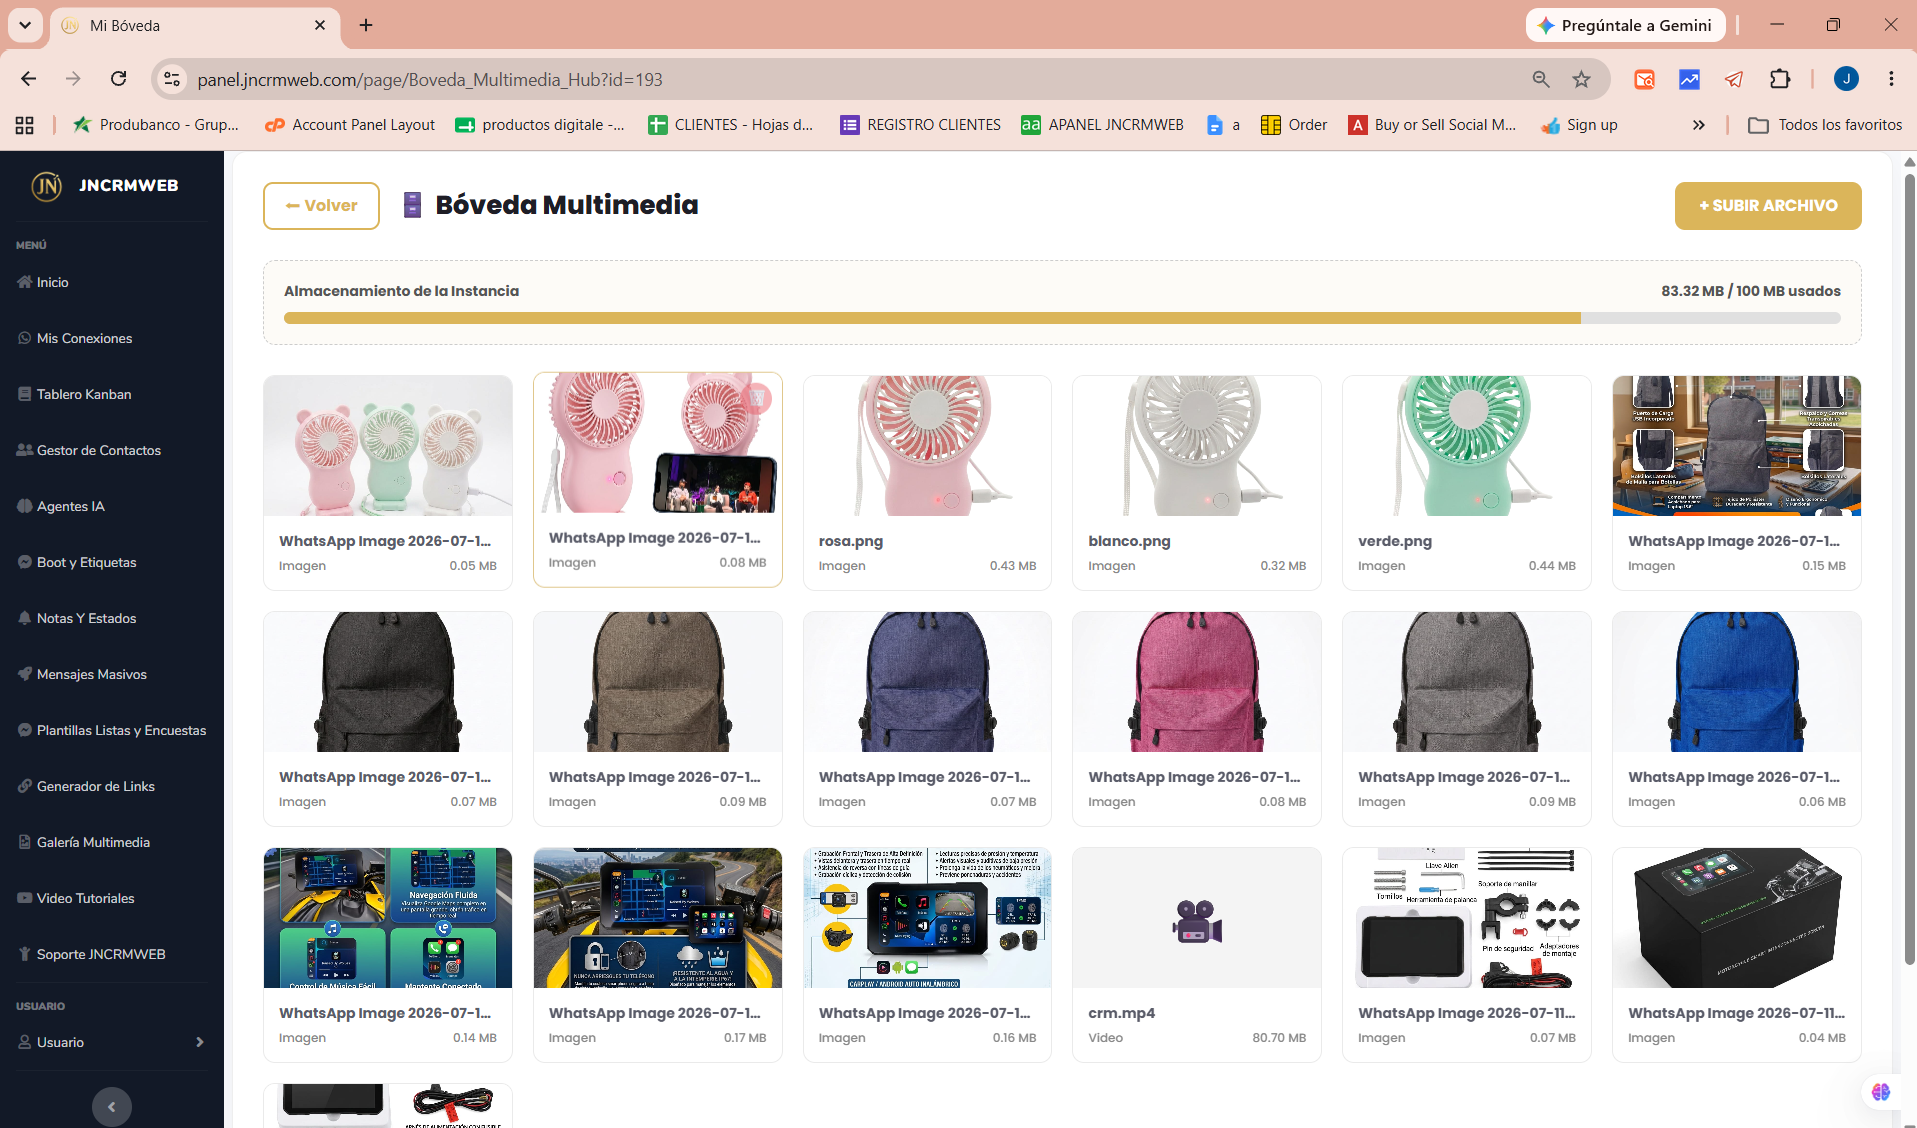1917x1128 pixels.
Task: Open the Sign up bookmark
Action: [1579, 125]
